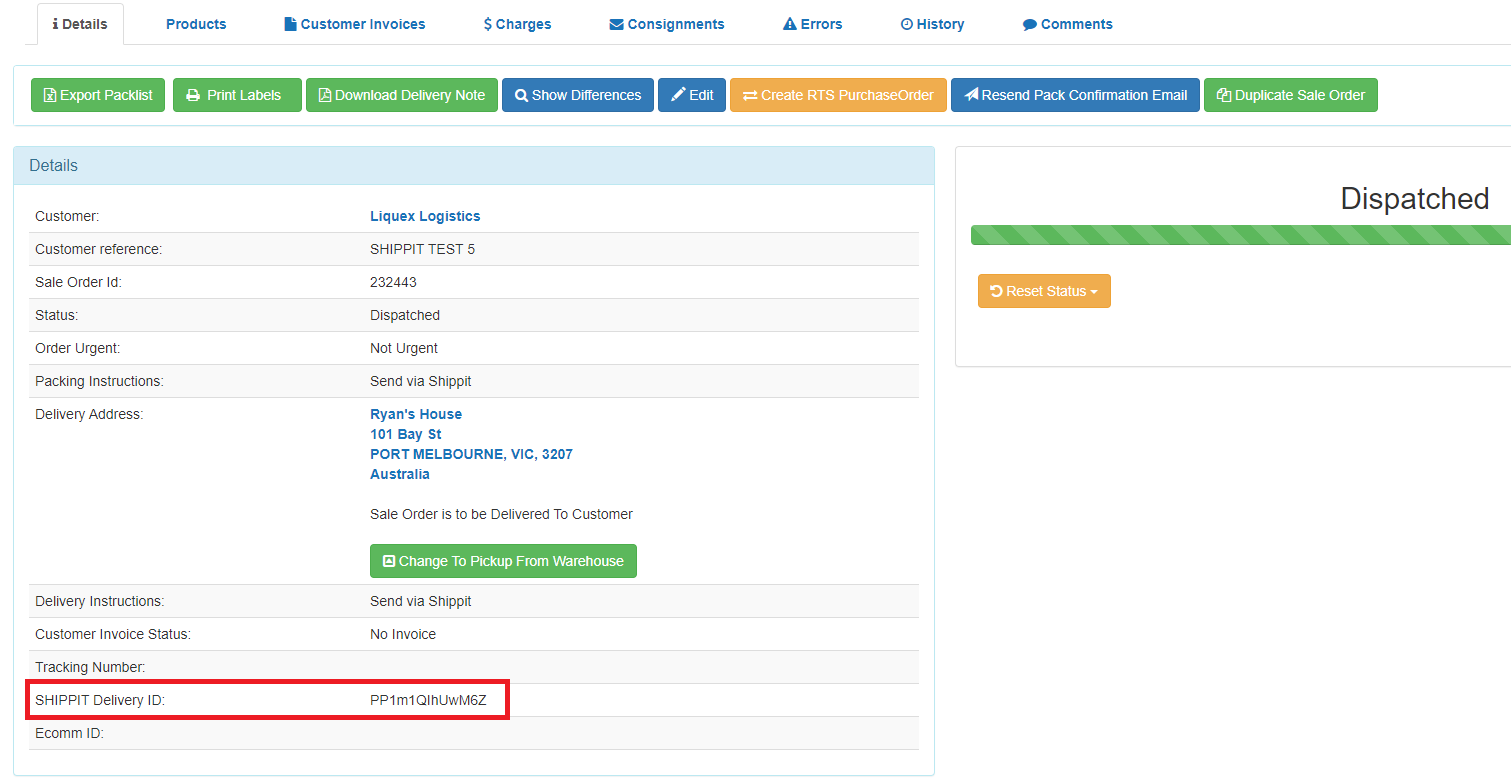
Task: Open the Details tab
Action: tap(80, 24)
